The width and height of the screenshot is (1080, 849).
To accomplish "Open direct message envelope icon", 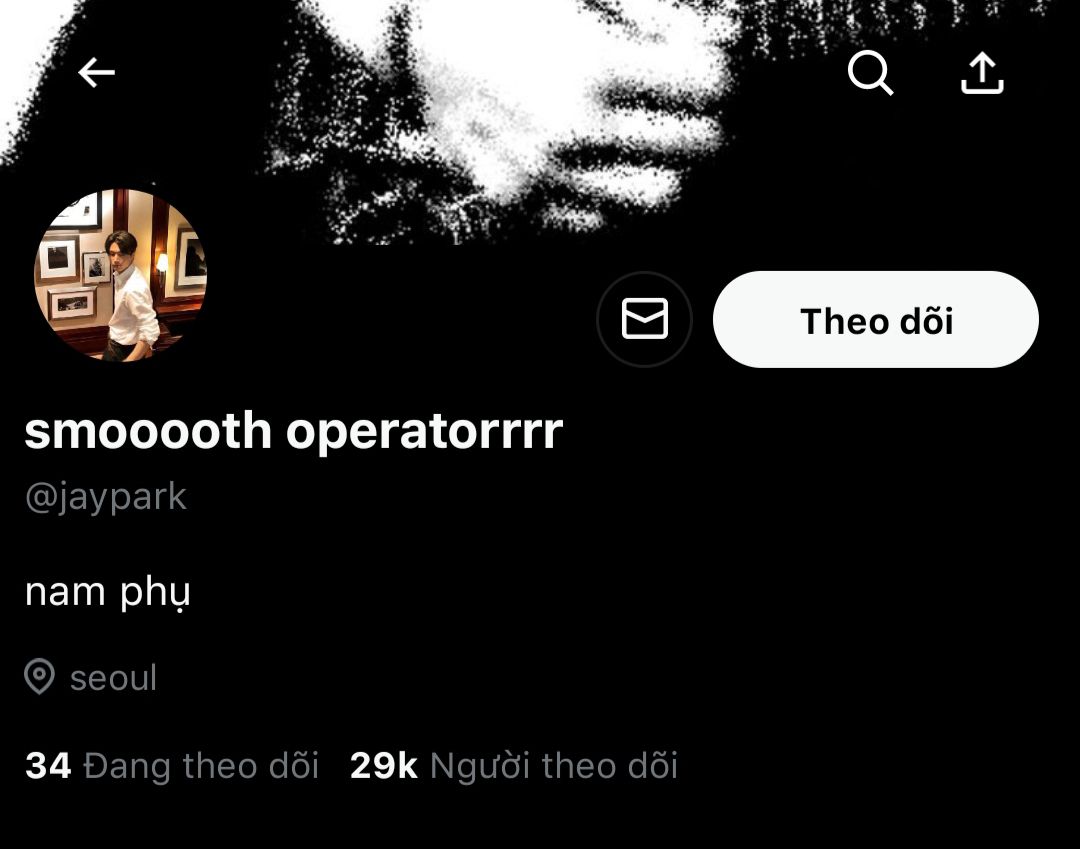I will coord(645,319).
